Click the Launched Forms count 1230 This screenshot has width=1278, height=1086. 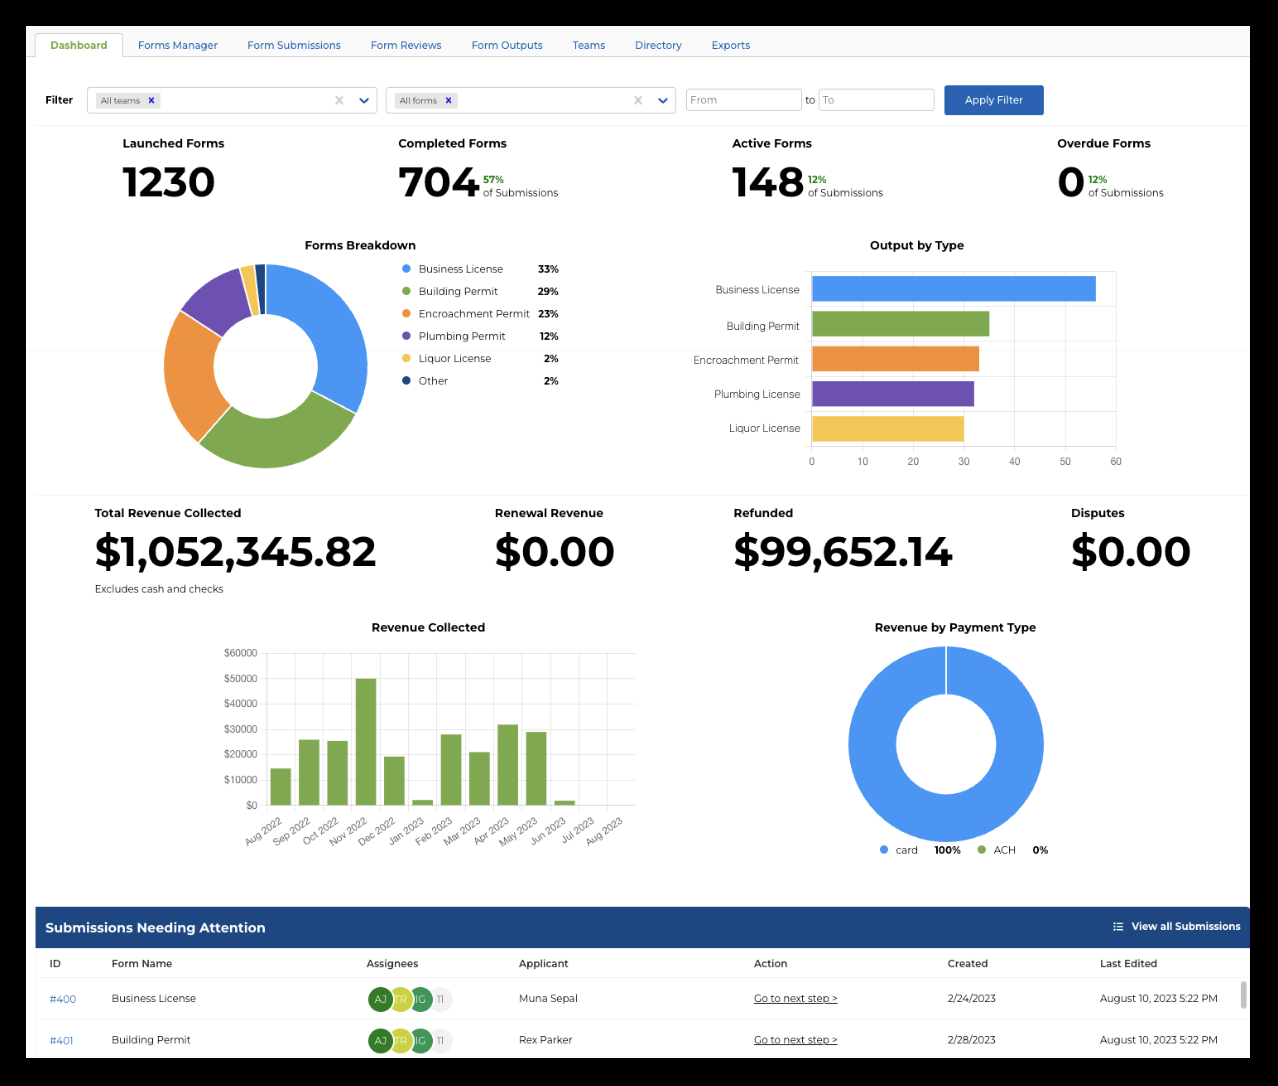tap(169, 182)
